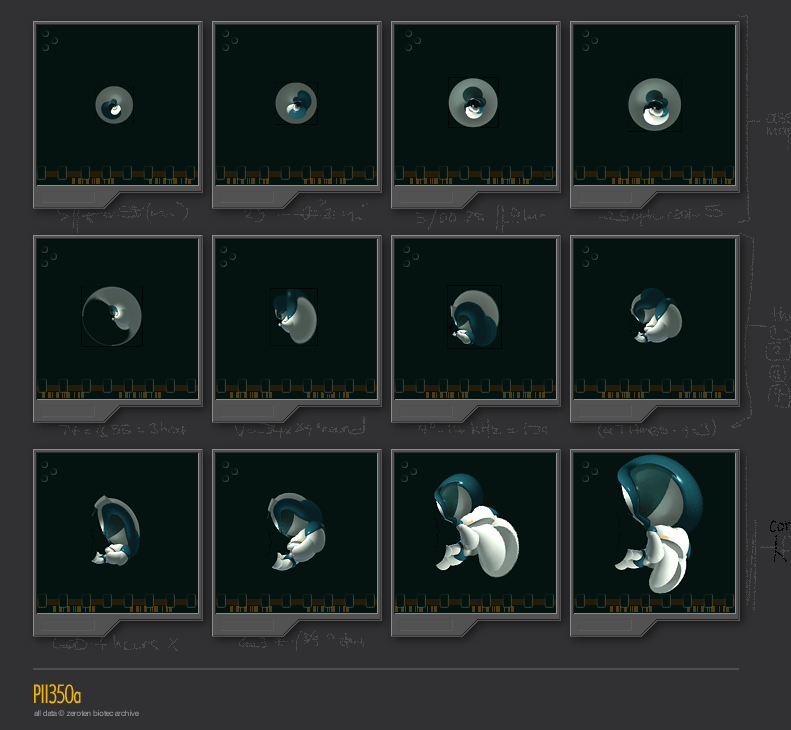Viewport: 791px width, 730px height.
Task: Click the three-circle icon in the first frame
Action: pos(49,40)
